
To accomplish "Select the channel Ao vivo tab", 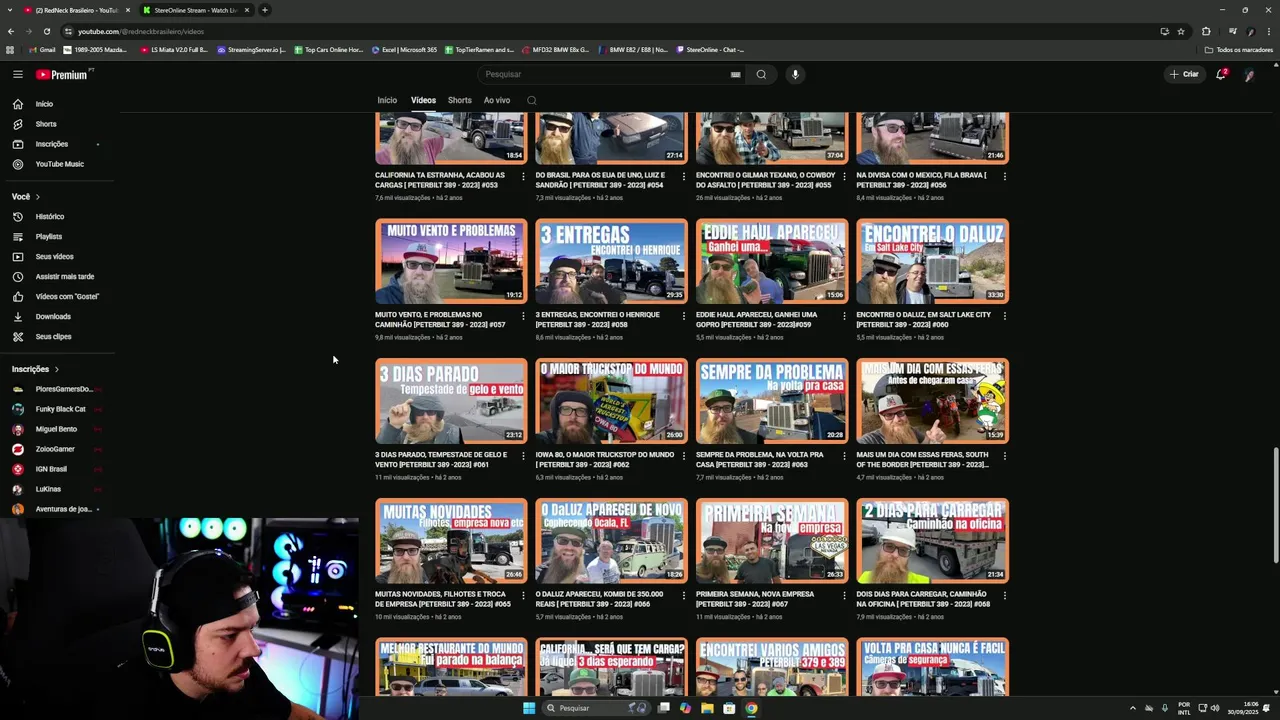I will (497, 100).
